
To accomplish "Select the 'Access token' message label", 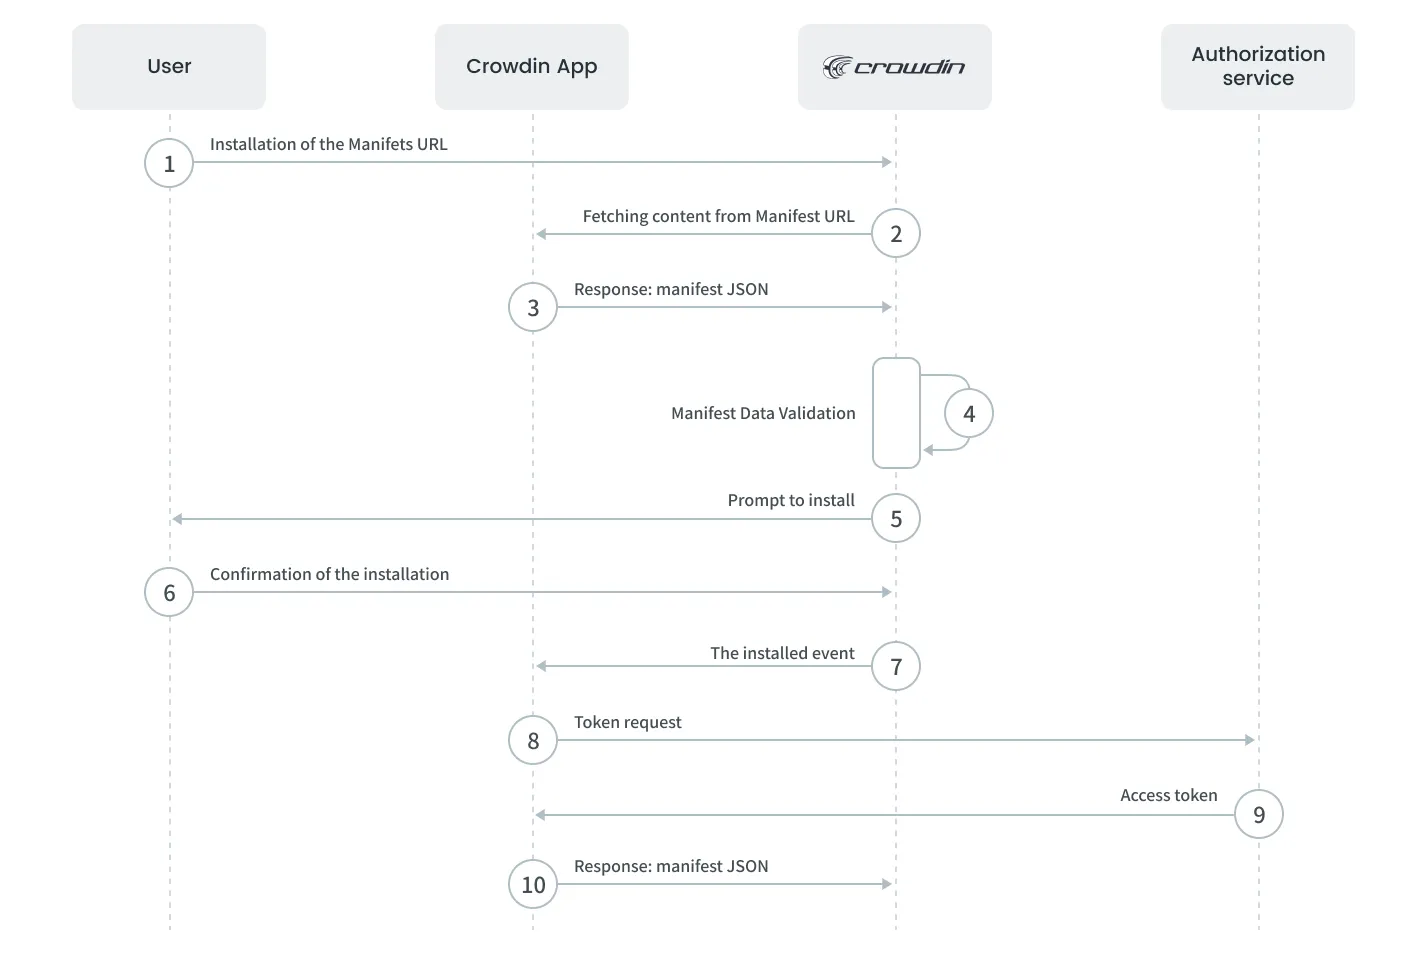I will click(x=1169, y=796).
